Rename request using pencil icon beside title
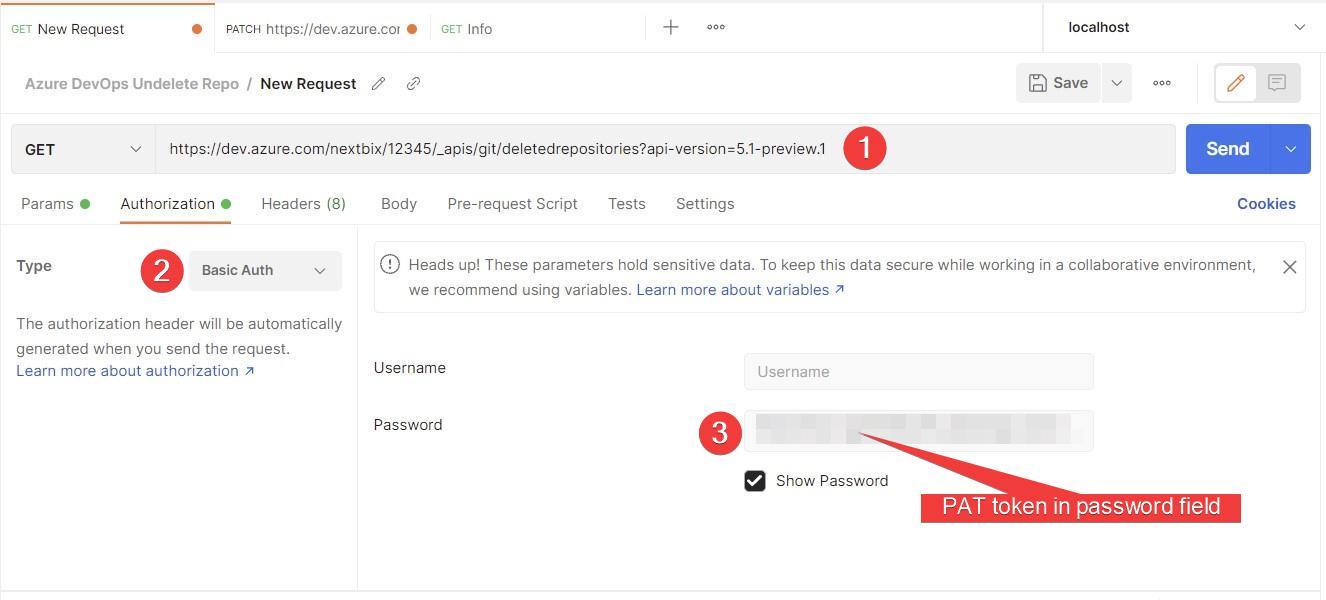Screen dimensions: 1326x600 (x=378, y=84)
